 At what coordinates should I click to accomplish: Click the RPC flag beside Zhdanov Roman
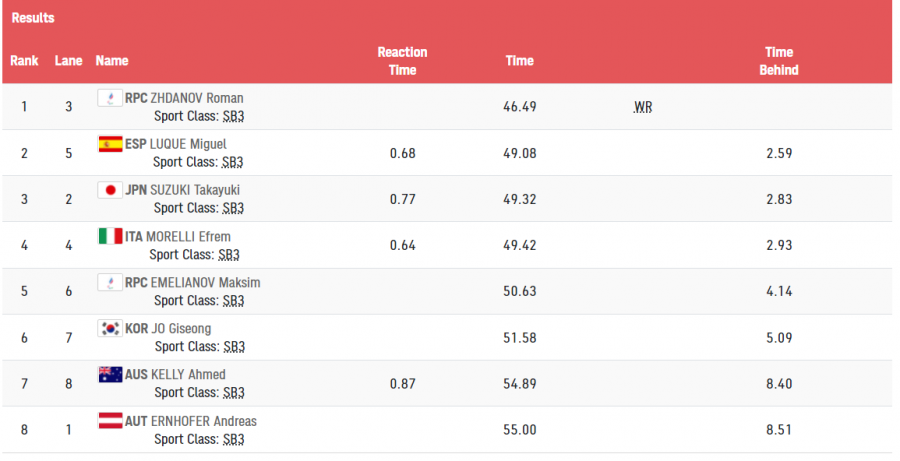[109, 98]
